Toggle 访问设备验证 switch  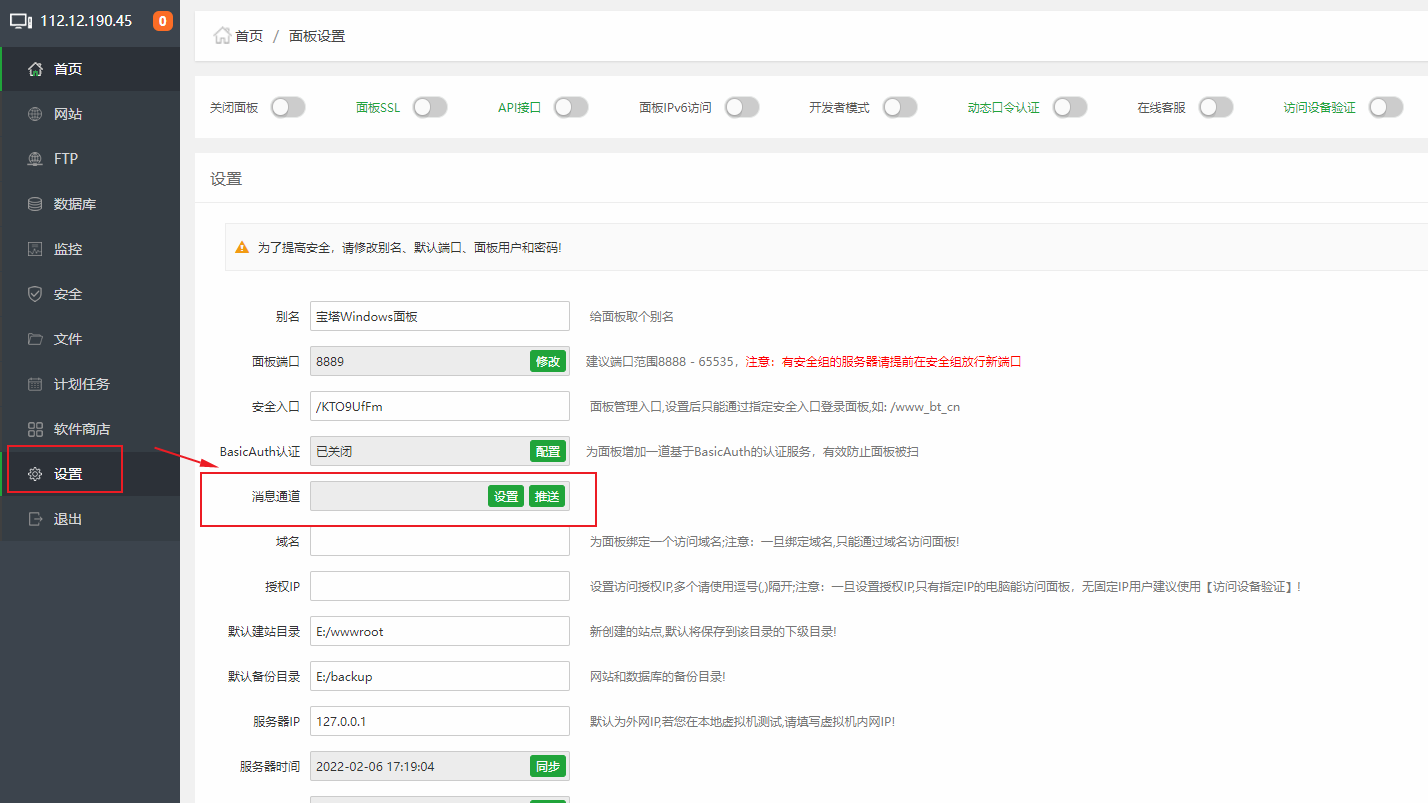tap(1386, 107)
